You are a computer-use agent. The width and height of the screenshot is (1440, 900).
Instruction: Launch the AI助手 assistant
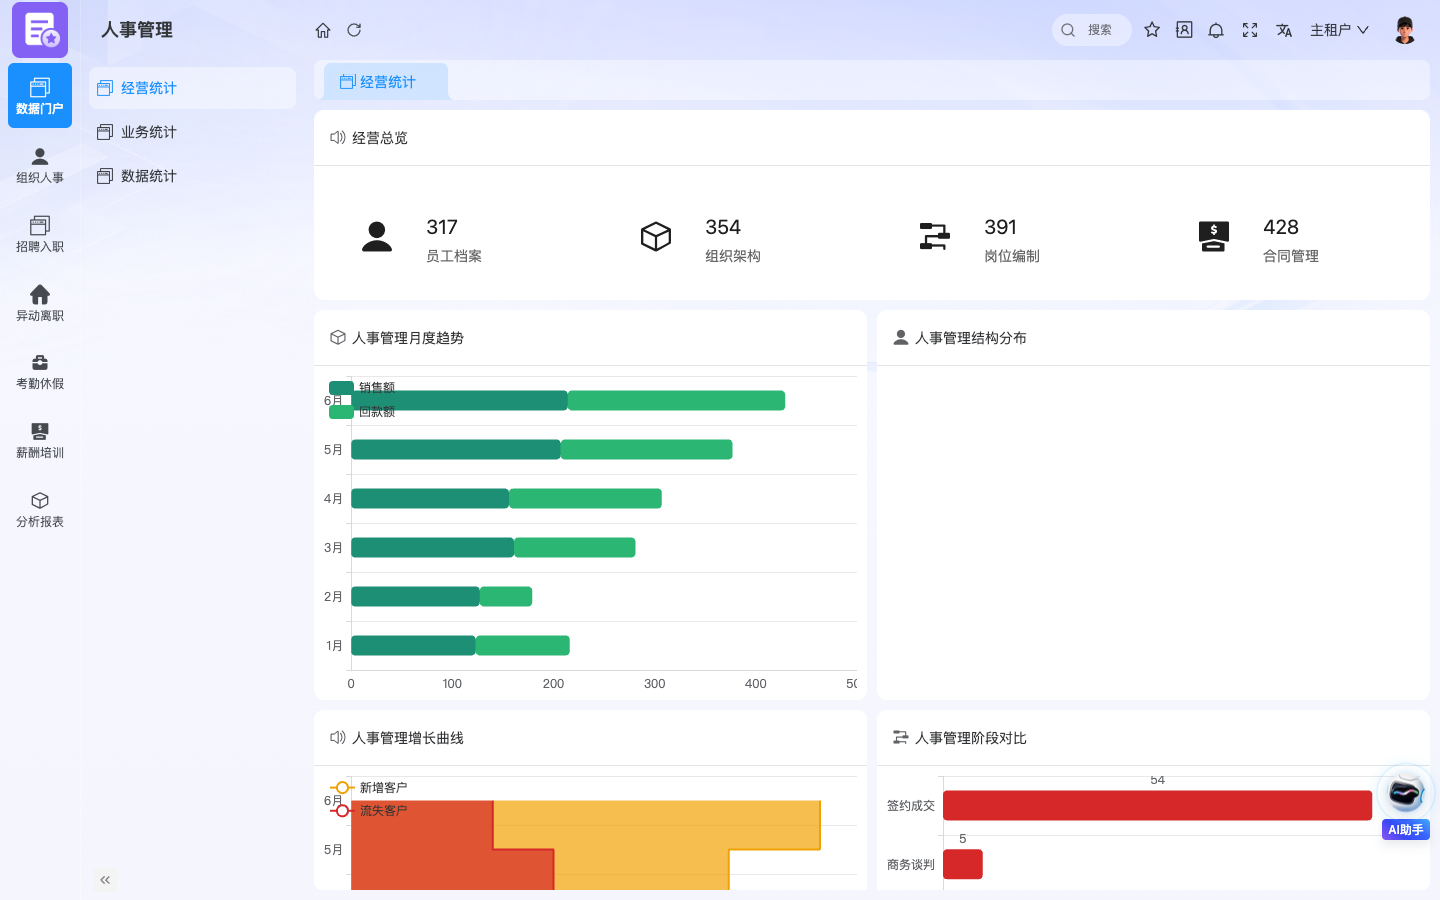click(1405, 803)
